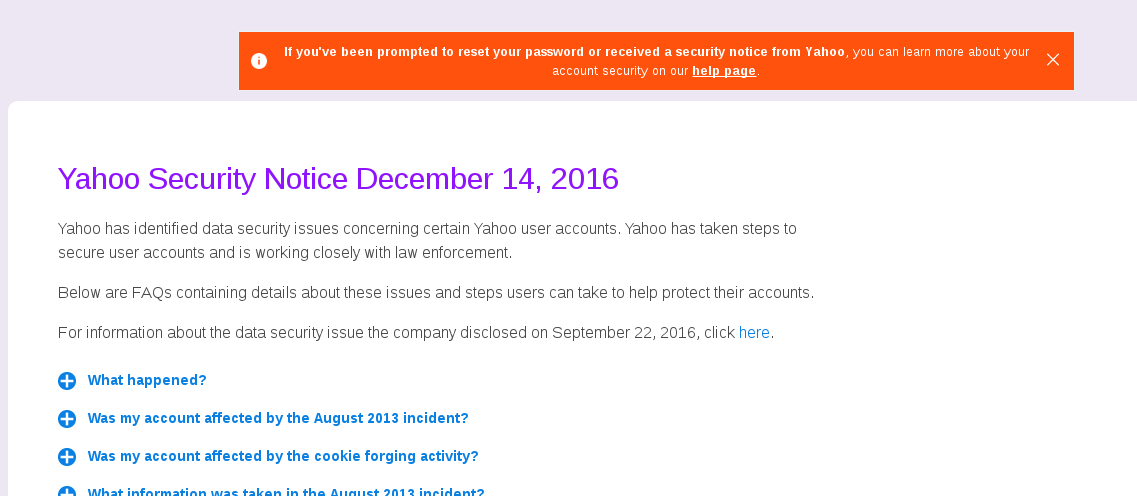The width and height of the screenshot is (1137, 496).
Task: Click "What information was taken in the August 2013 incident?"
Action: pos(286,492)
